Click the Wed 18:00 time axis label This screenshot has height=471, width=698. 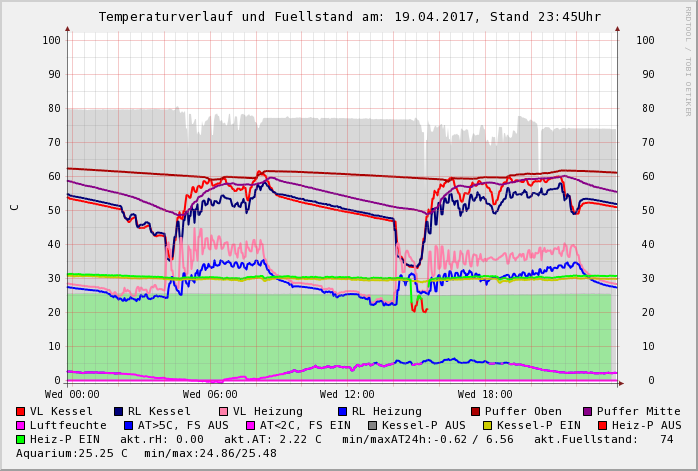click(x=485, y=394)
